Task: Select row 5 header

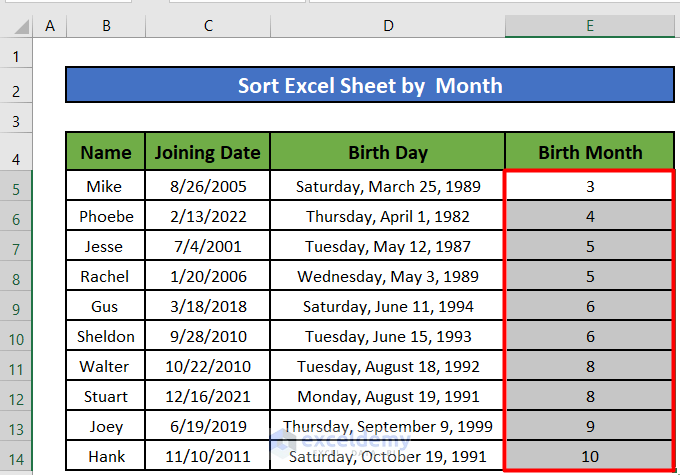Action: (x=17, y=187)
